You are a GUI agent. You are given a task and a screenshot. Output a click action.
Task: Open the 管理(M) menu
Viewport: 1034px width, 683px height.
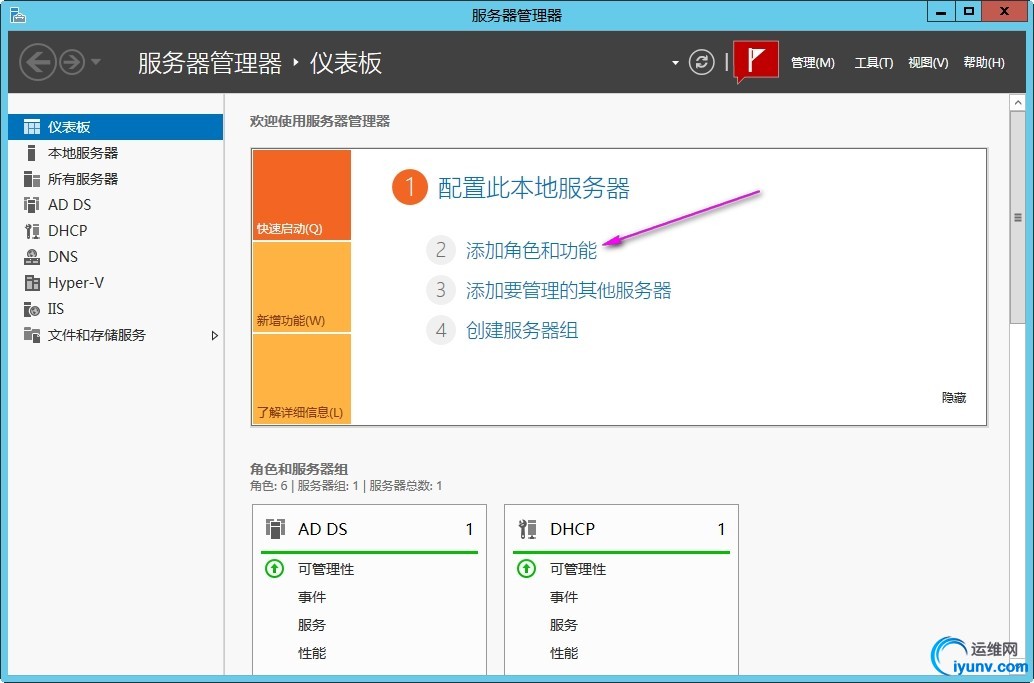pos(812,63)
